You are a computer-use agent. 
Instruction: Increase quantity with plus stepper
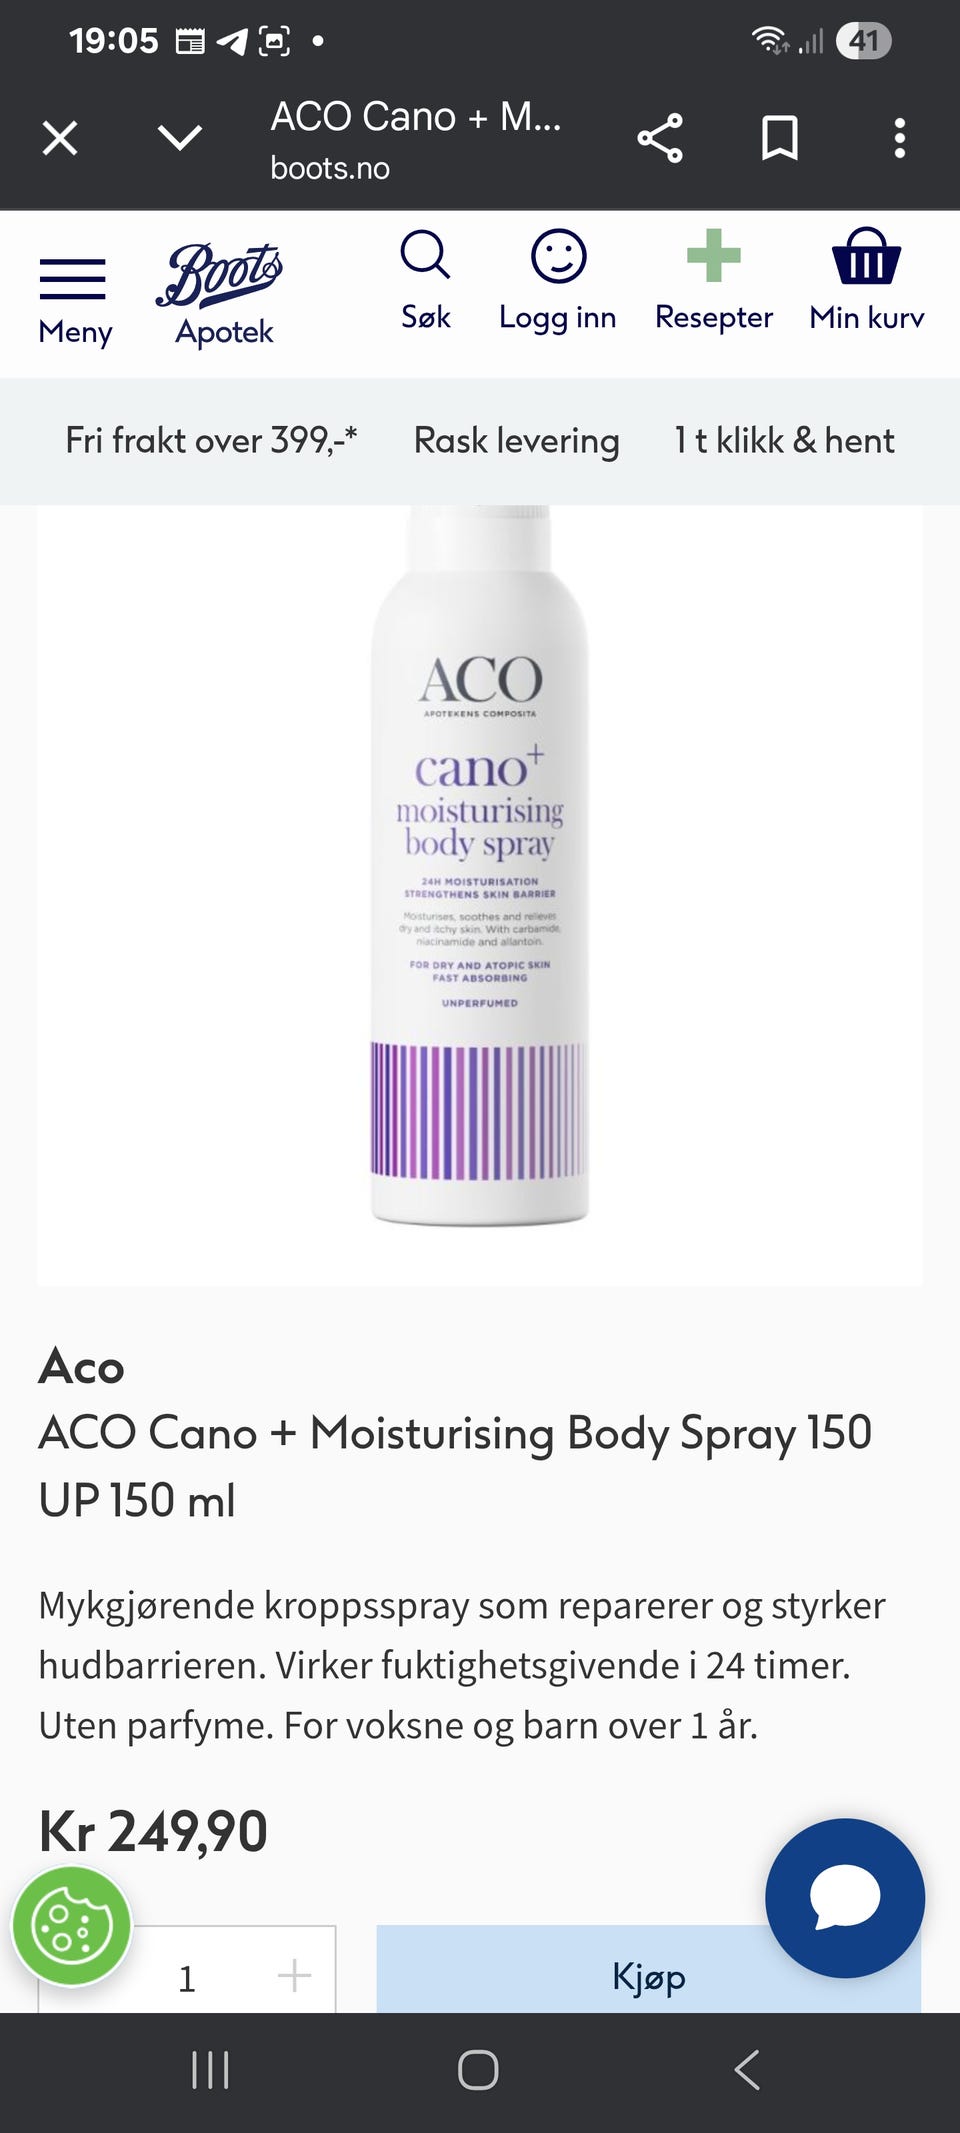click(294, 1975)
